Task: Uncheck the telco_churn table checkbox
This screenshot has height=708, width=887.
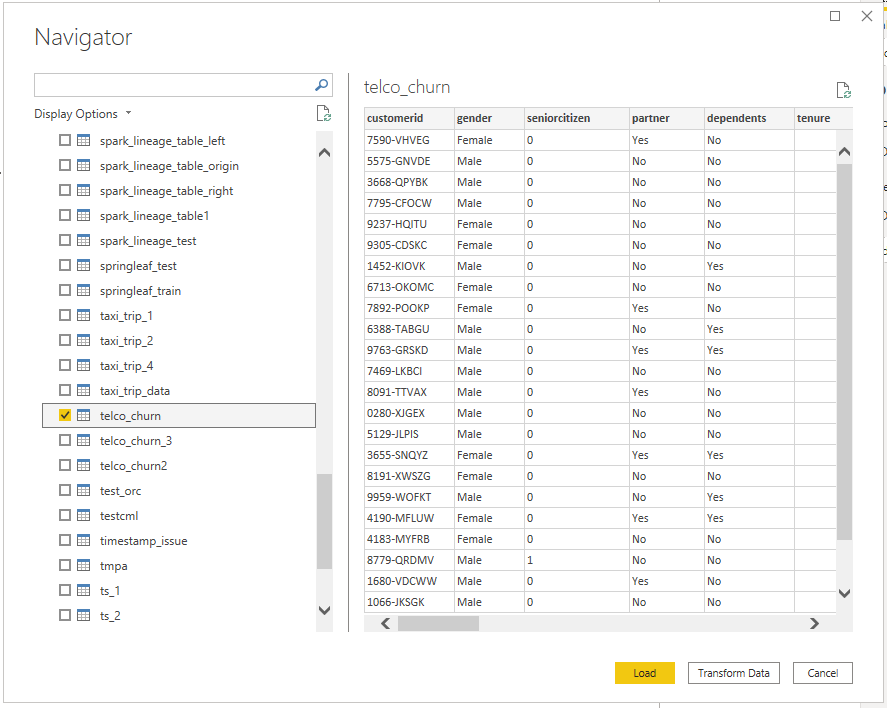Action: [x=65, y=415]
